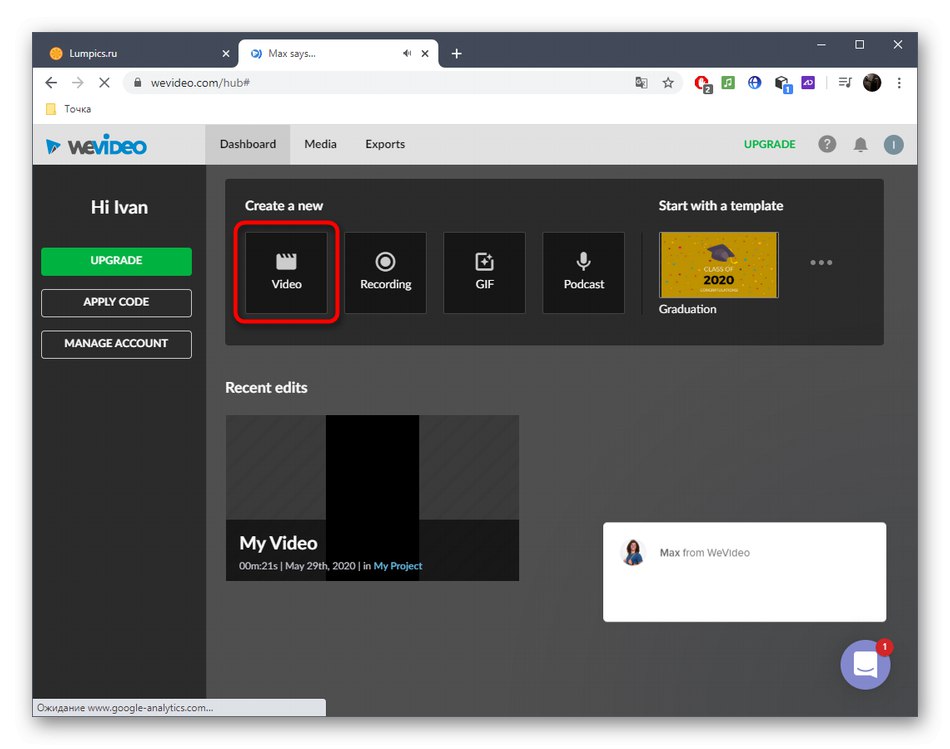950x749 pixels.
Task: Open WeVideo help via question mark icon
Action: click(x=827, y=144)
